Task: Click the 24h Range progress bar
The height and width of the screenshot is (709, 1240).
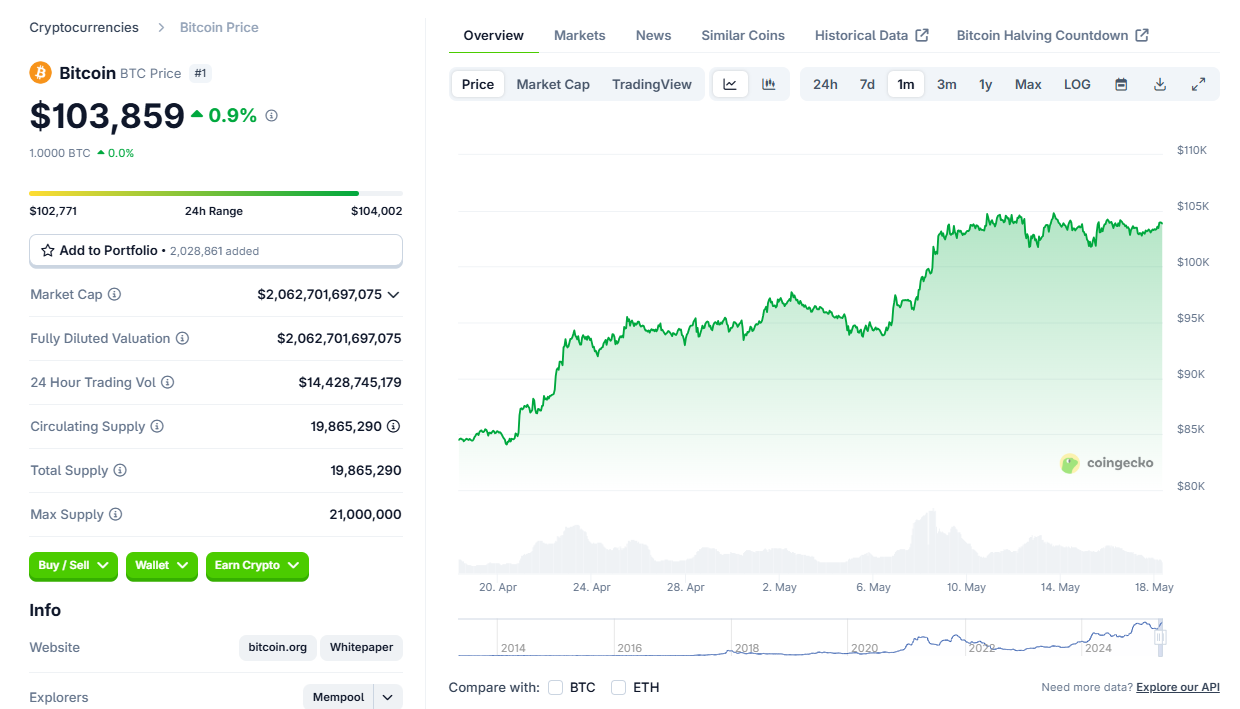Action: point(216,193)
